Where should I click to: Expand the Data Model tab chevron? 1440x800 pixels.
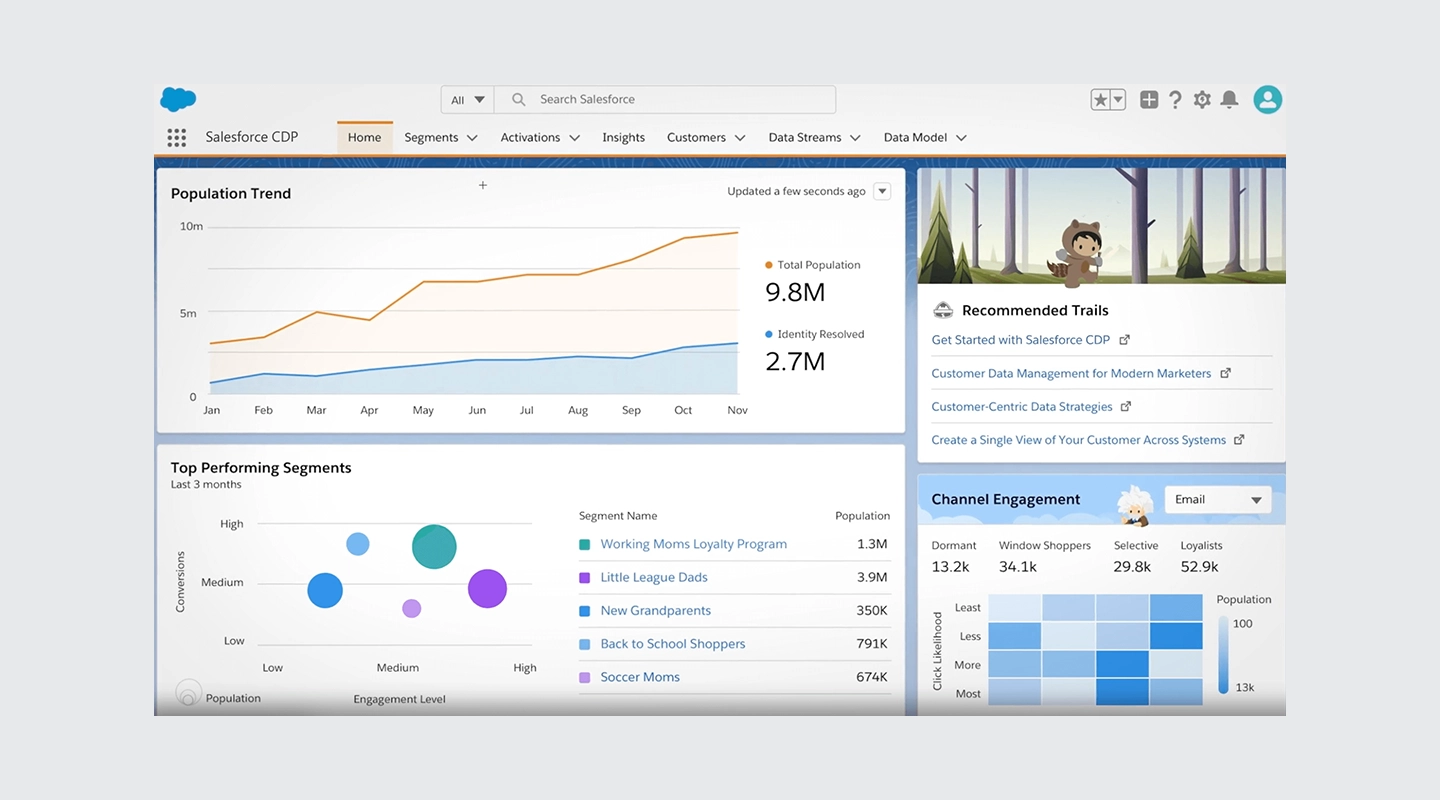pos(961,138)
